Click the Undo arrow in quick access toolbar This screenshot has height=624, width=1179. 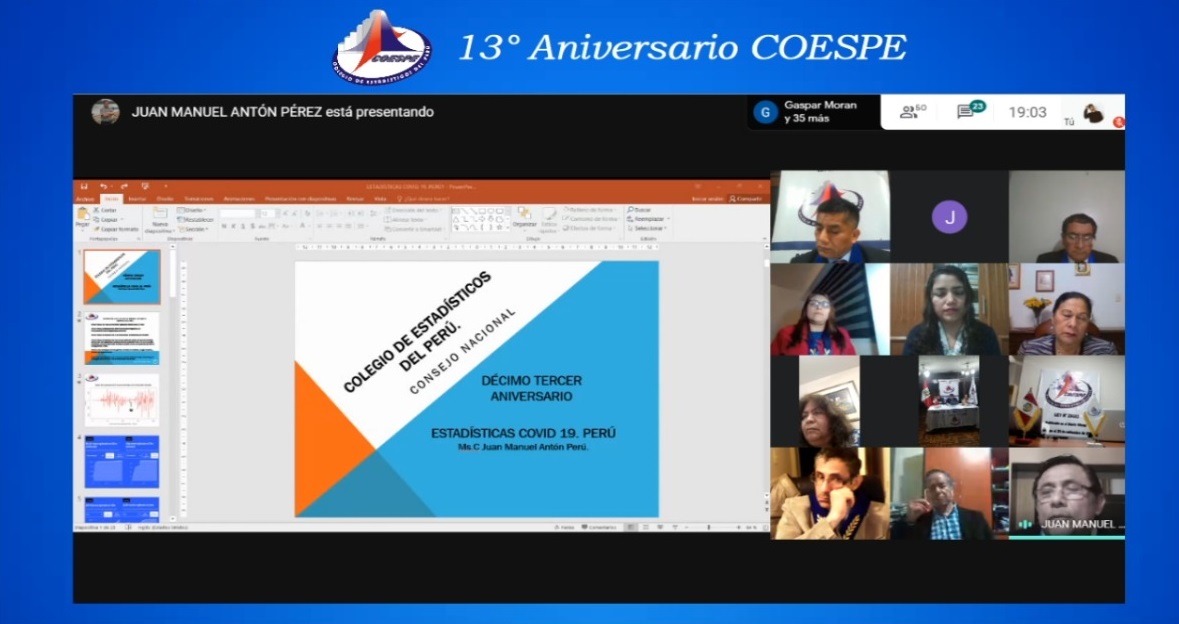tap(104, 186)
